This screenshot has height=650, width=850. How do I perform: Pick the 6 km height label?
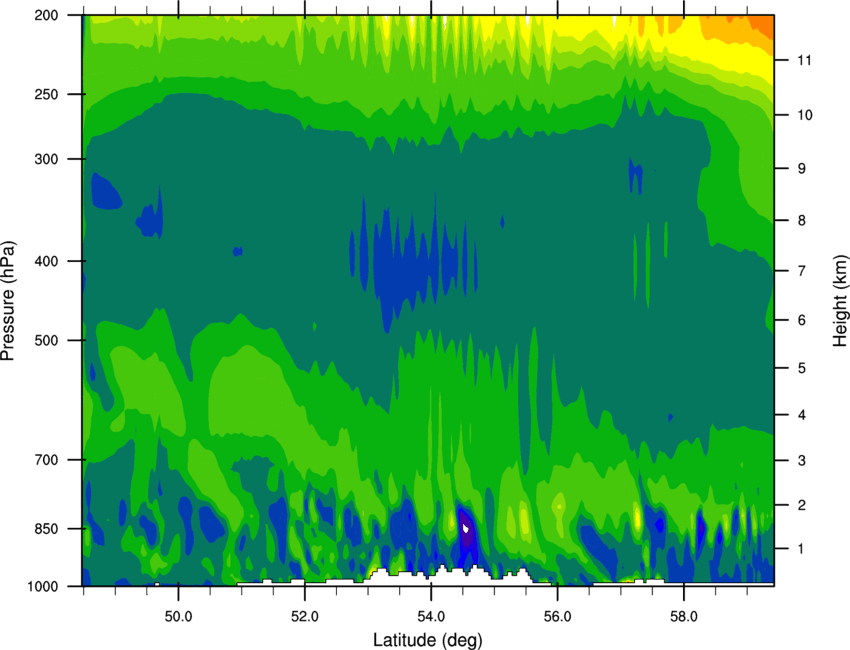[x=801, y=320]
